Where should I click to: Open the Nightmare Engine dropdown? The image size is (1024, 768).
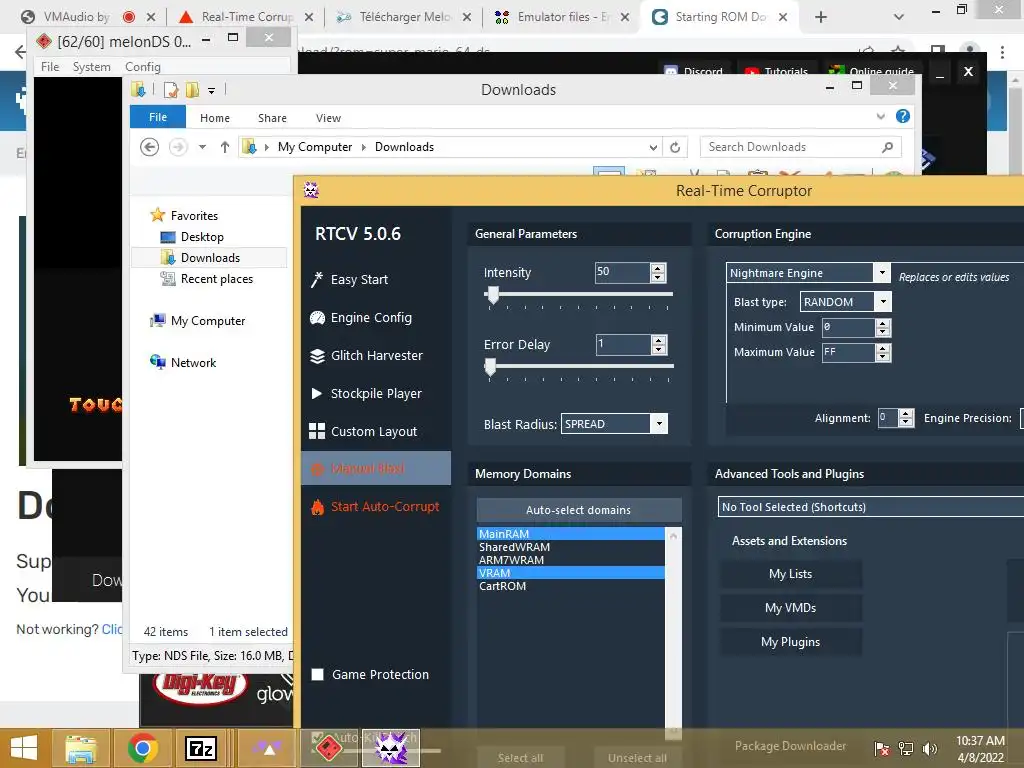882,272
